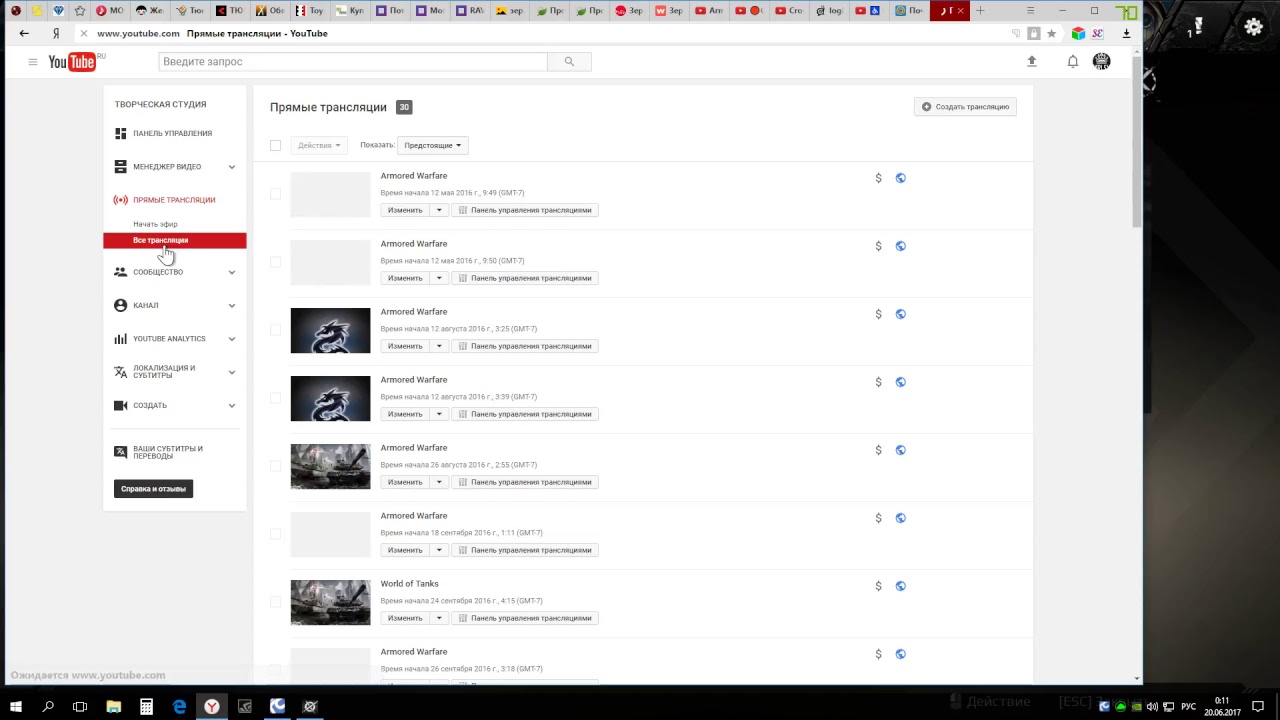Viewport: 1280px width, 720px height.
Task: Open Windows taskbar search
Action: 47,706
